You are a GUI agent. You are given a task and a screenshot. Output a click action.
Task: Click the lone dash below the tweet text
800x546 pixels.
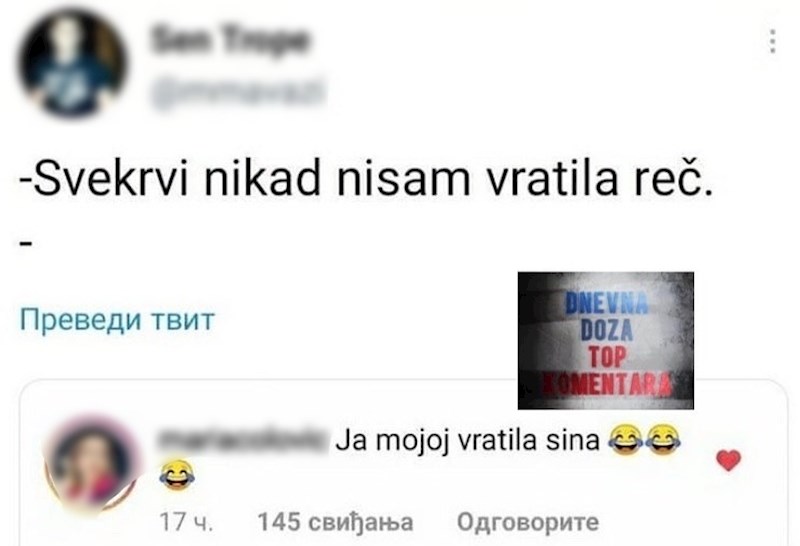click(x=26, y=243)
